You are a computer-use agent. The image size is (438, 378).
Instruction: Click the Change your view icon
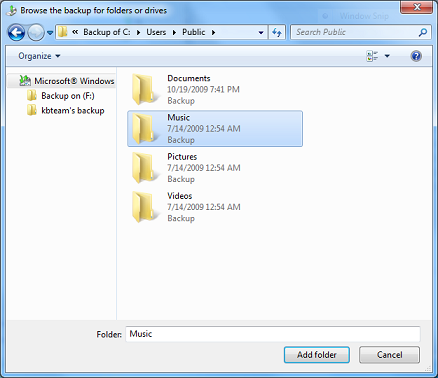point(372,56)
